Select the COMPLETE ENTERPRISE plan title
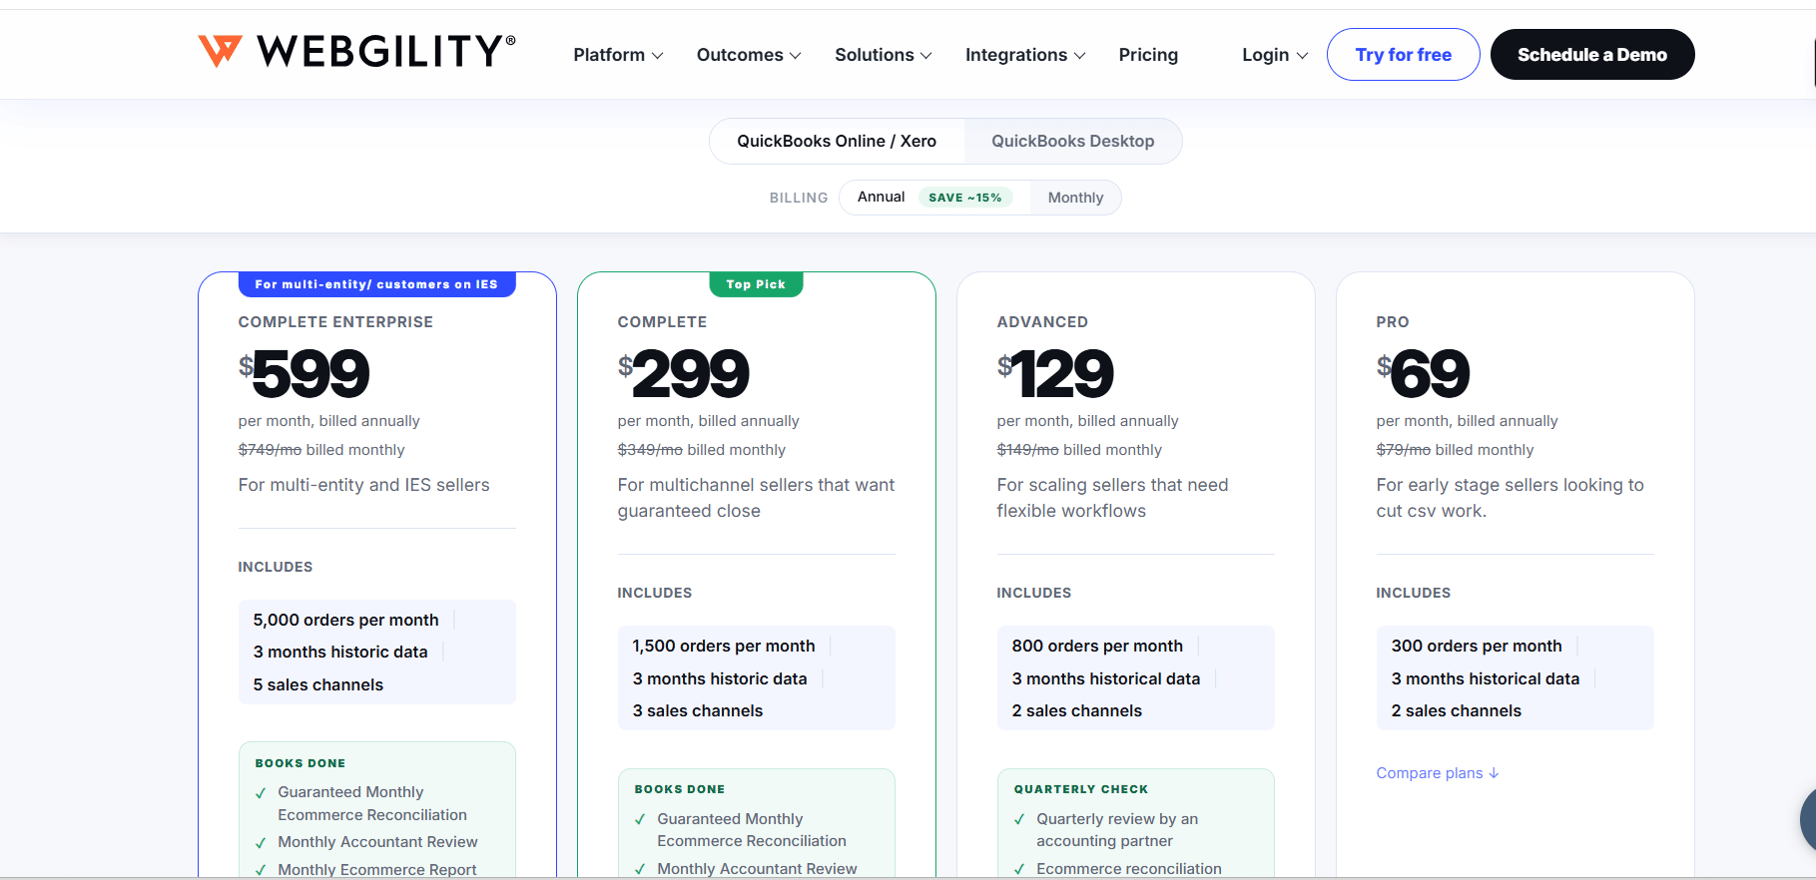Image resolution: width=1816 pixels, height=880 pixels. 336,322
